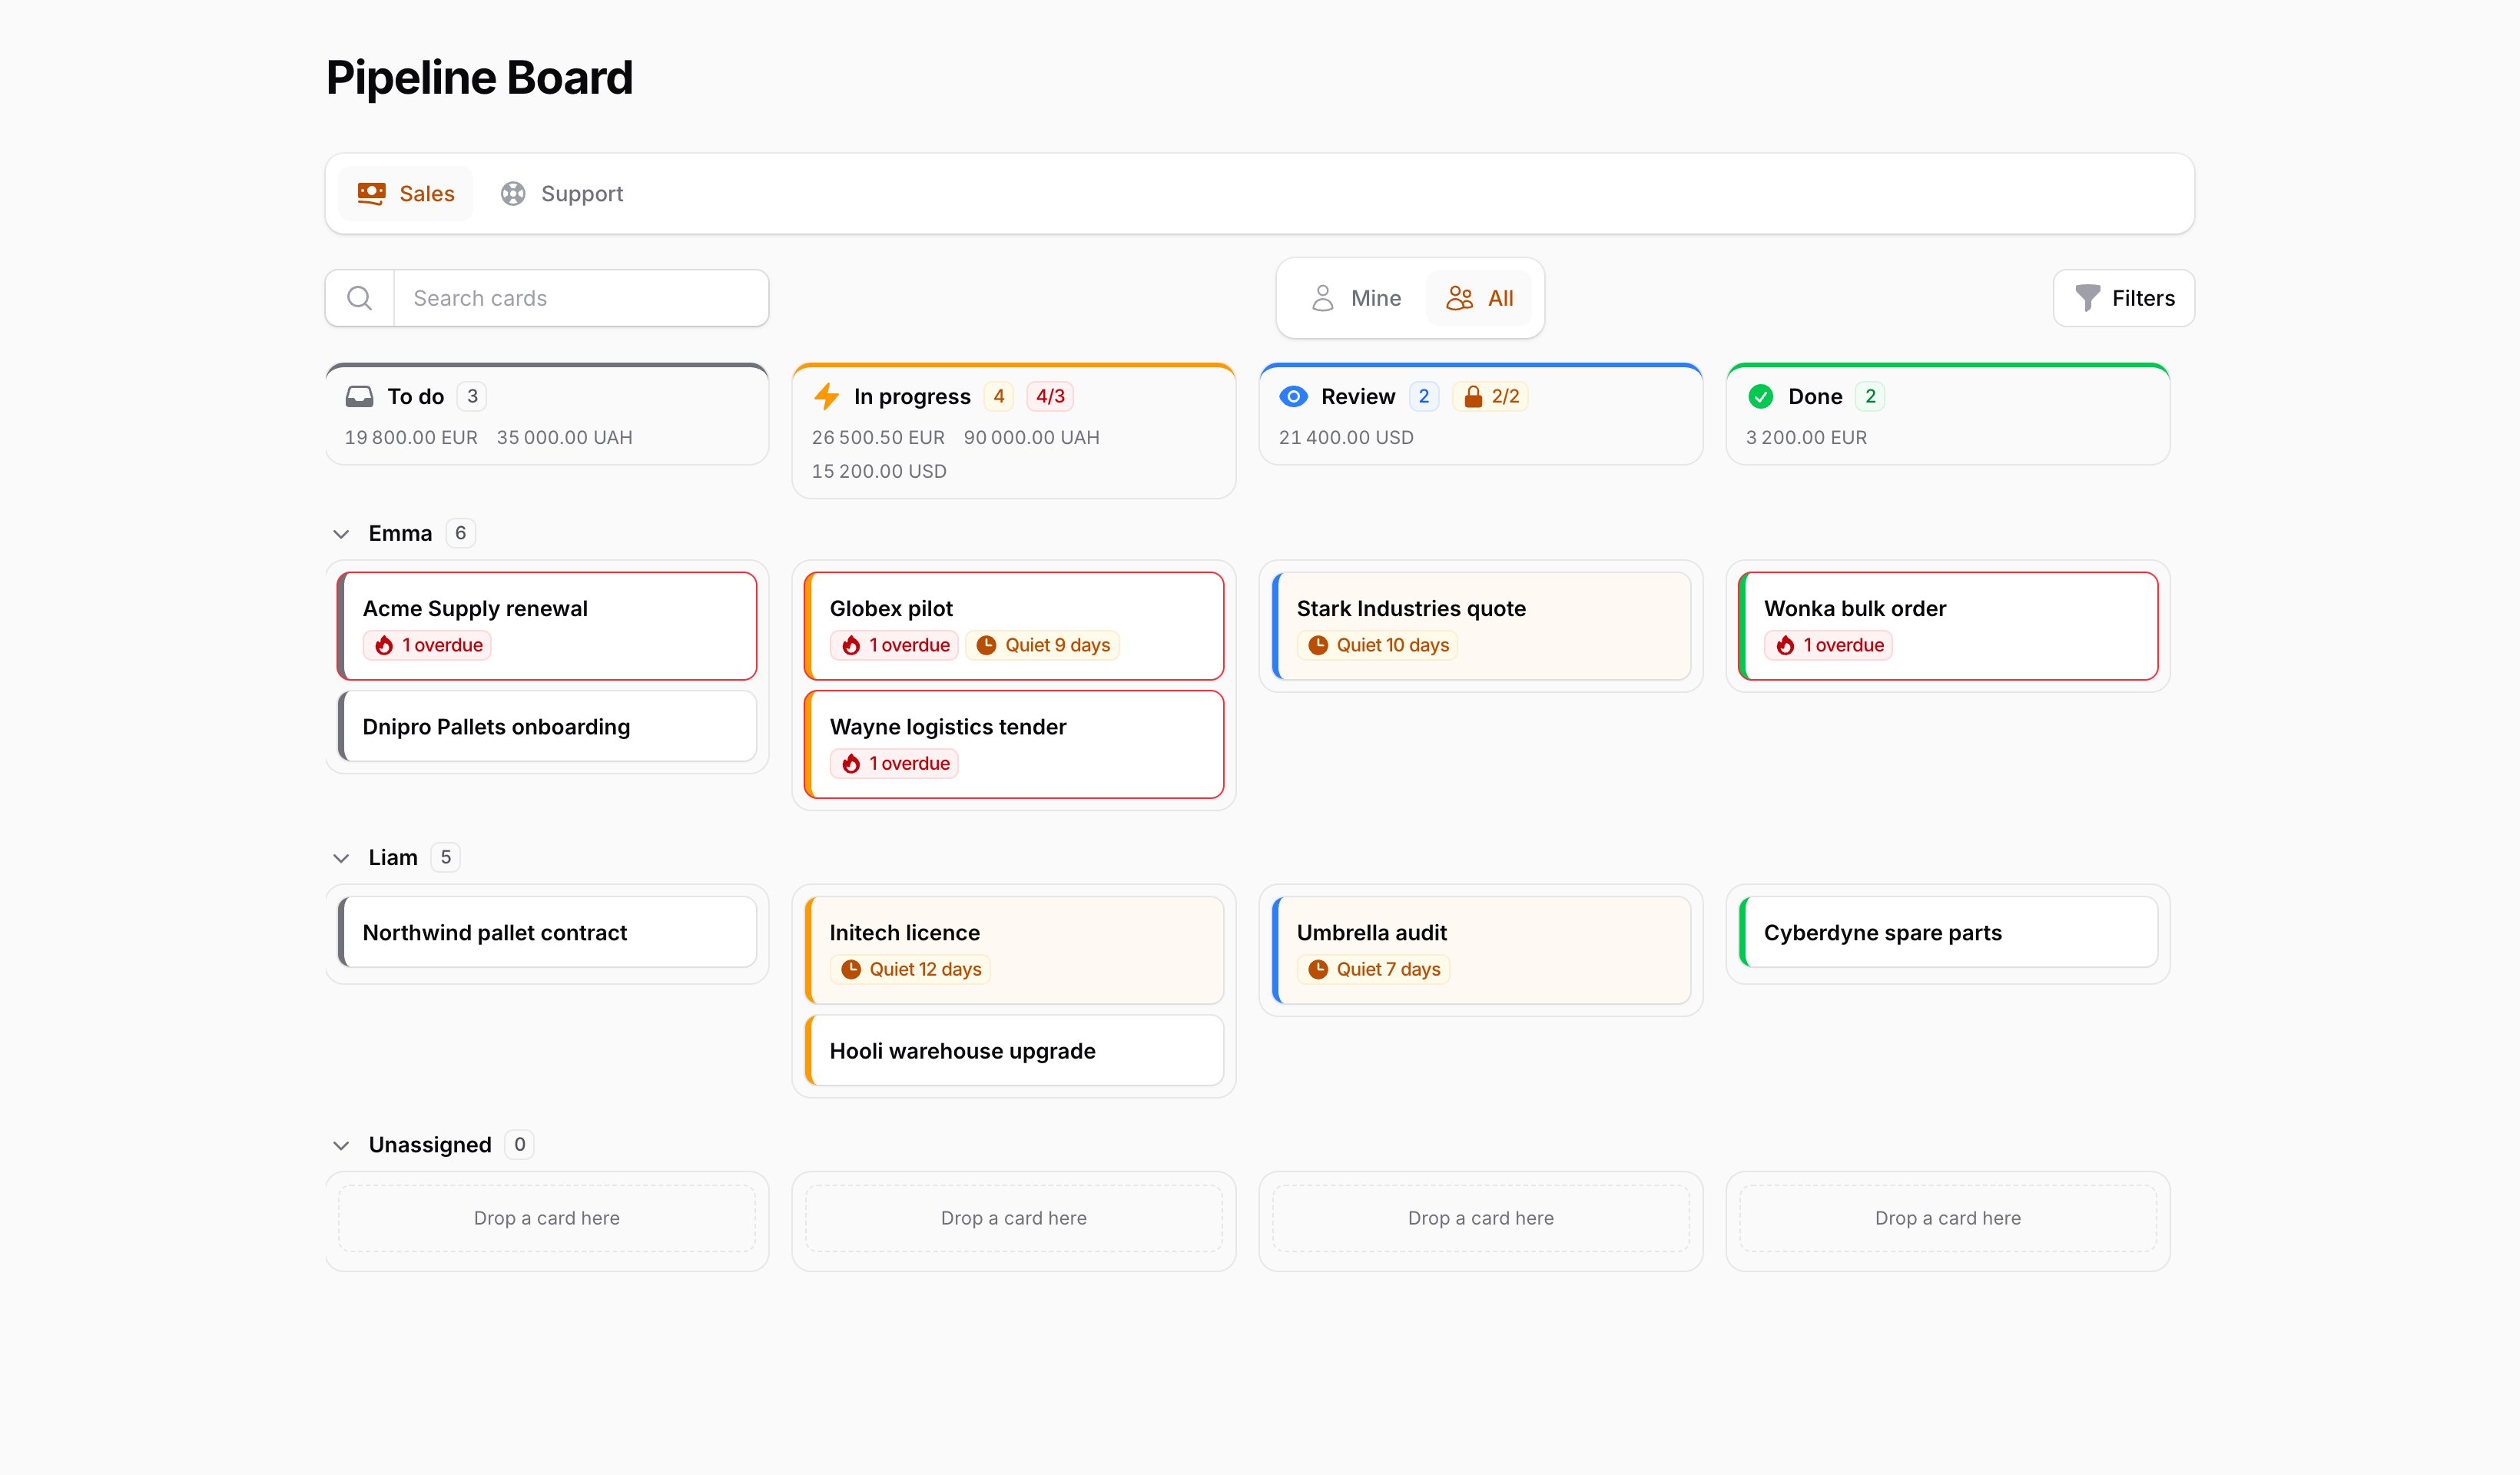Click the Emma card count 6
Viewport: 2520px width, 1475px height.
pos(460,534)
